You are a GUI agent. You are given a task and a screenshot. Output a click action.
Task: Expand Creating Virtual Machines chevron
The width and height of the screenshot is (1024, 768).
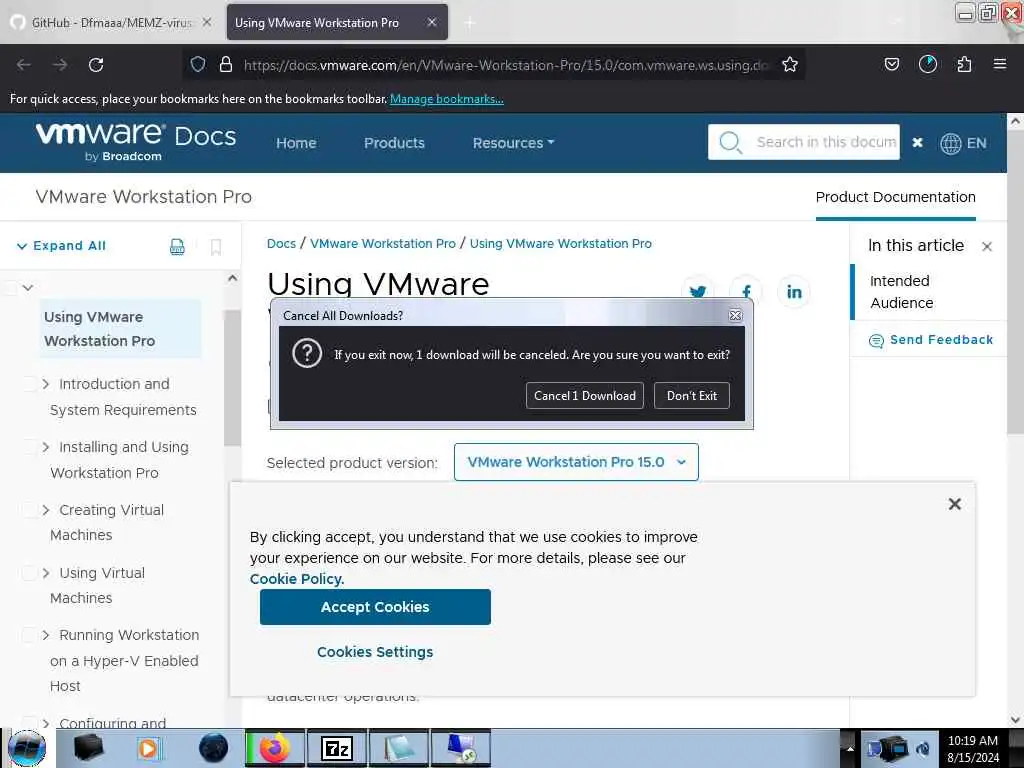click(46, 510)
